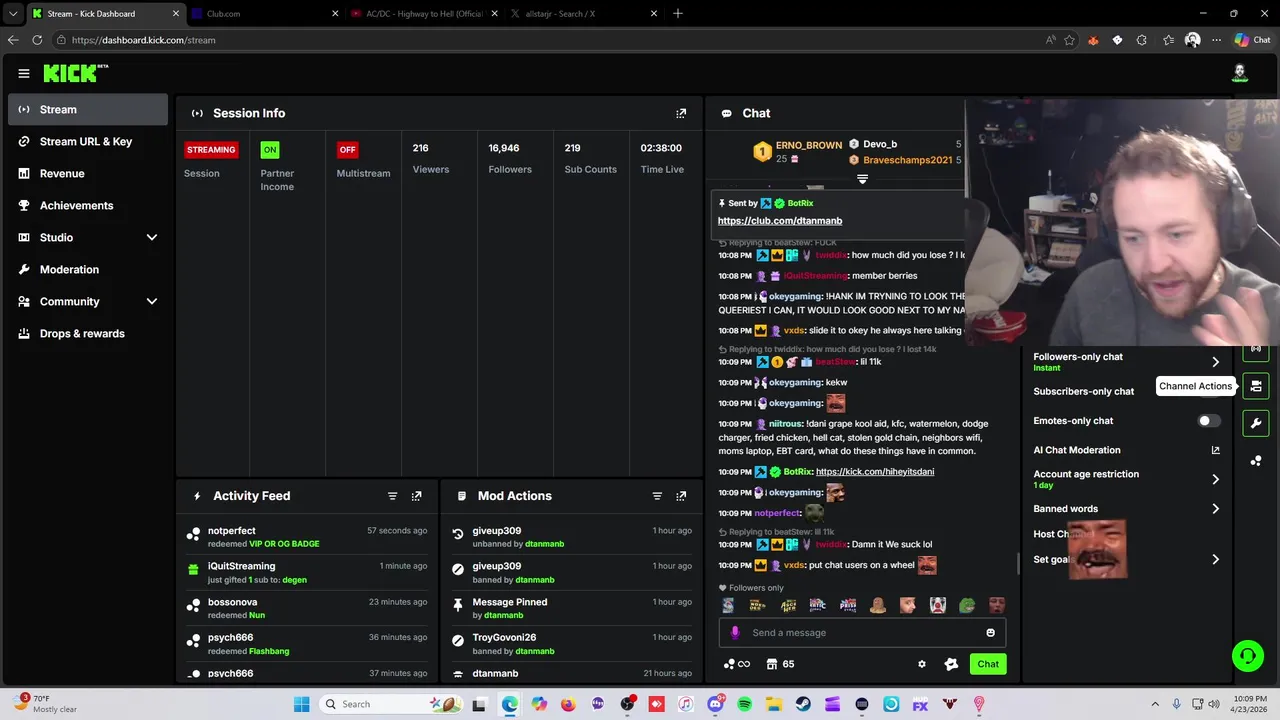Click the green Chat send button

(x=988, y=664)
